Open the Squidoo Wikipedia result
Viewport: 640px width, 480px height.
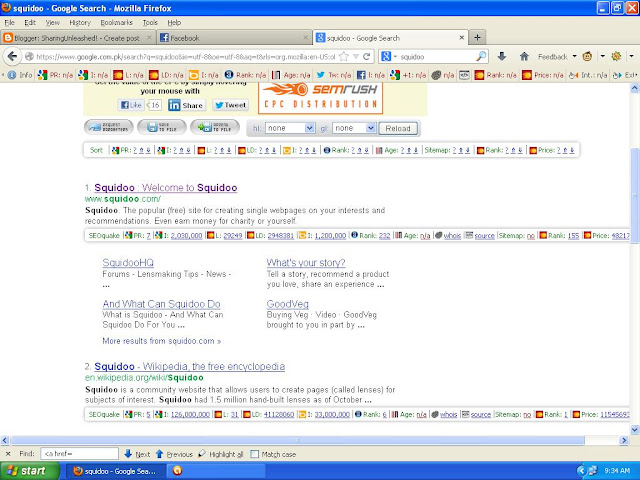pyautogui.click(x=189, y=366)
